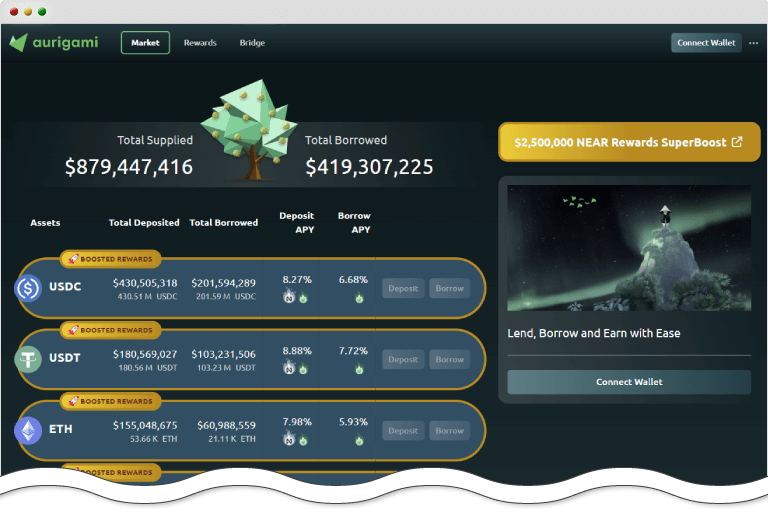Click the Total Deposited column header
Image resolution: width=768 pixels, height=515 pixels.
pos(144,222)
